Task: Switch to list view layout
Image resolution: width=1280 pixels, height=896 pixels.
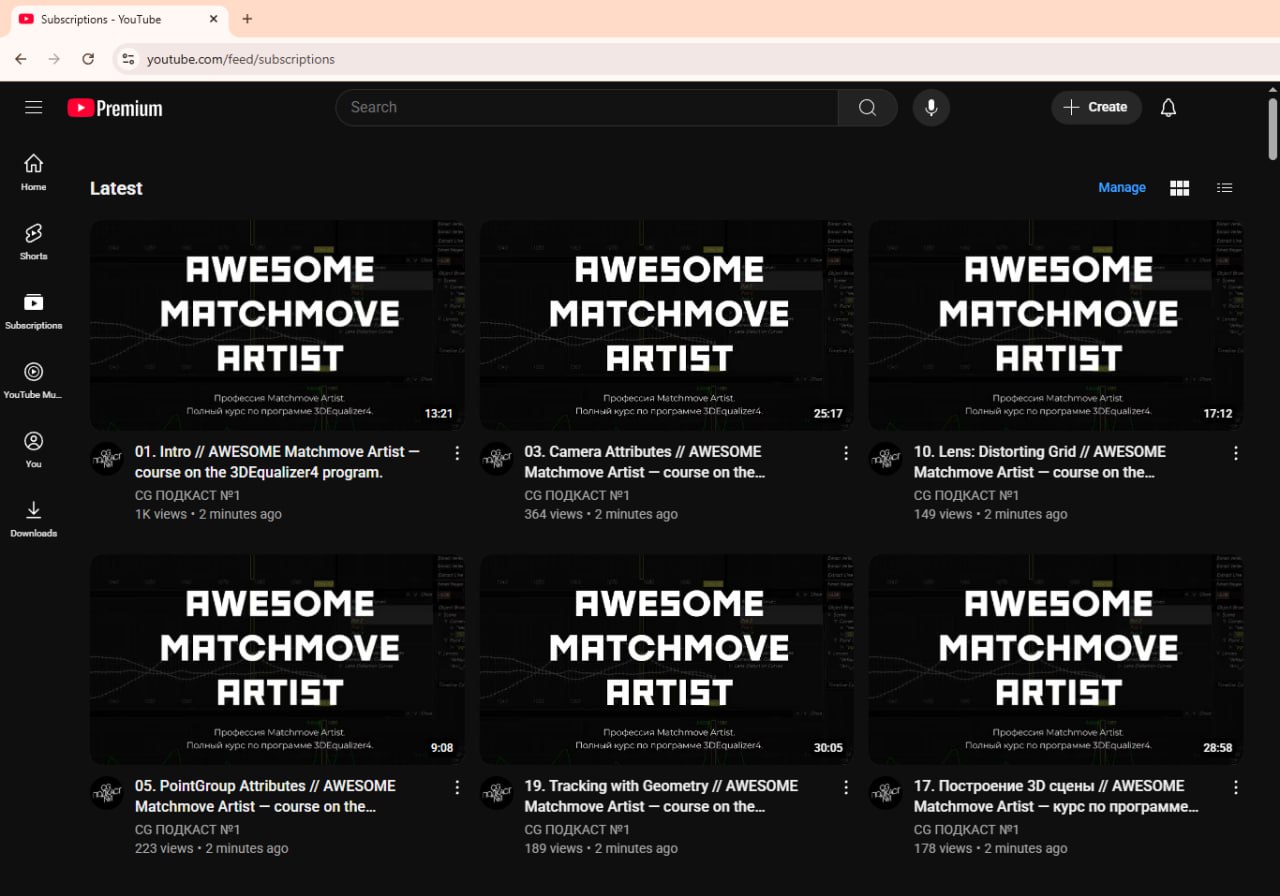Action: [1225, 188]
